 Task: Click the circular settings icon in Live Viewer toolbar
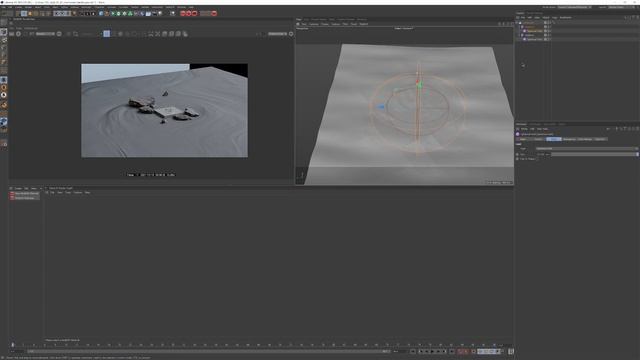tap(18, 34)
